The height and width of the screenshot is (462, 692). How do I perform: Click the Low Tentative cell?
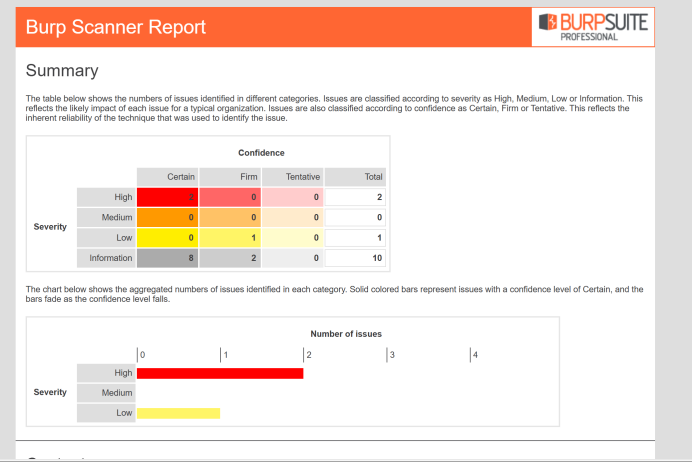293,238
